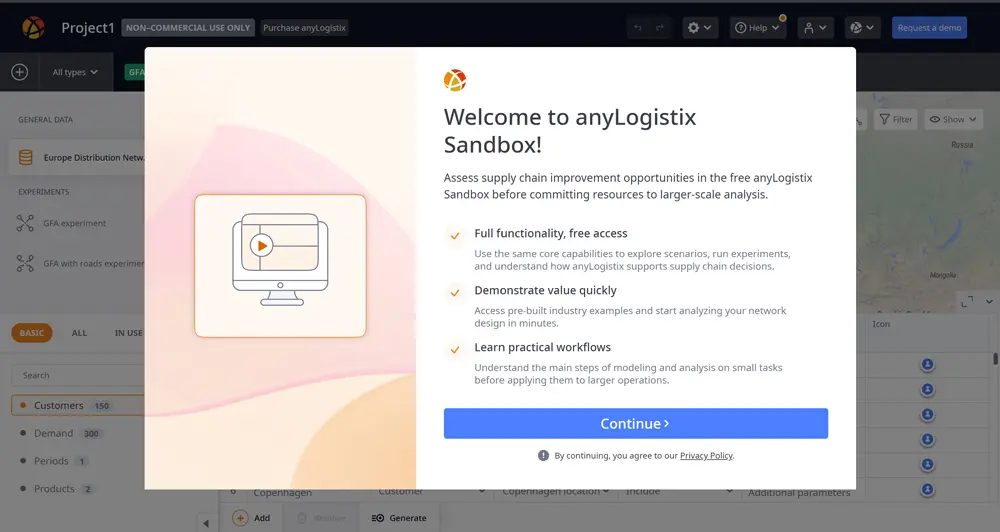Click the GFA with roads experiment icon

click(25, 263)
